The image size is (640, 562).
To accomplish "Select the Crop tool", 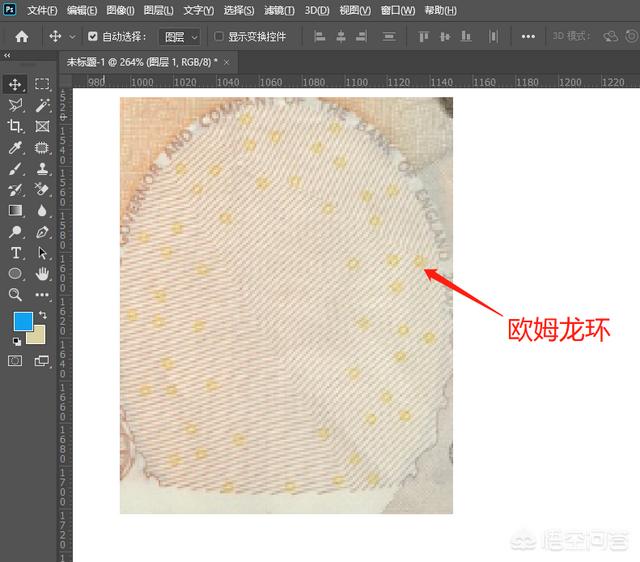I will 16,126.
